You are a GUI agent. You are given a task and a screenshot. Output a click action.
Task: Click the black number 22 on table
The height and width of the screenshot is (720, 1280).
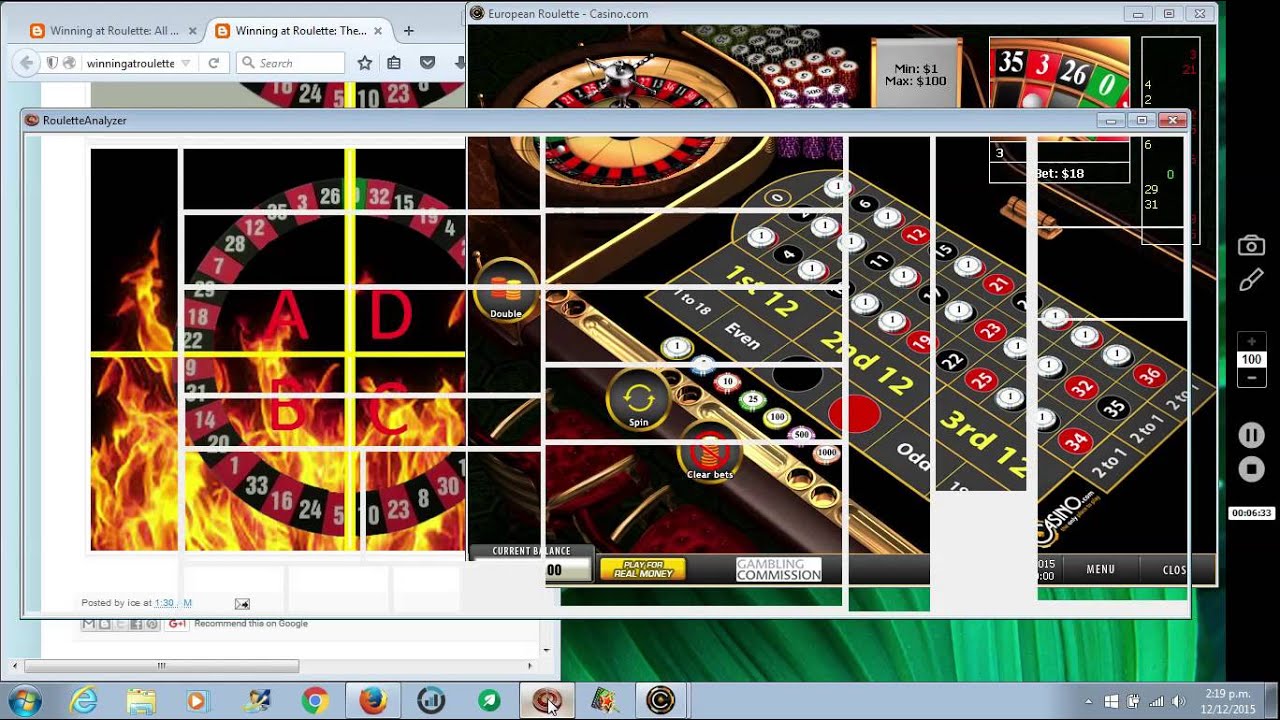pyautogui.click(x=952, y=361)
